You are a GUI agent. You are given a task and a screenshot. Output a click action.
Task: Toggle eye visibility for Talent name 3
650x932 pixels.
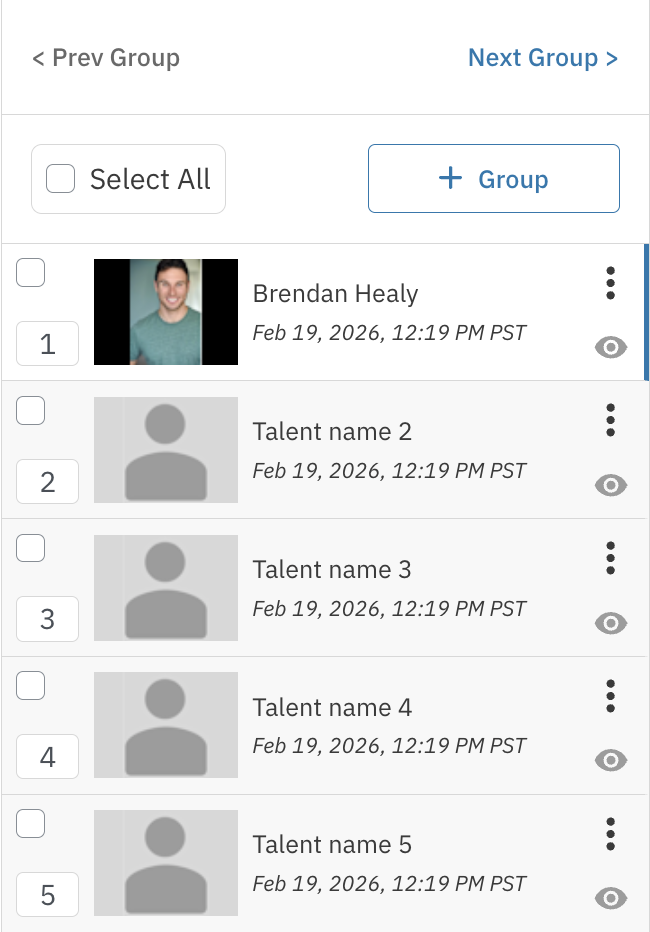[x=610, y=623]
